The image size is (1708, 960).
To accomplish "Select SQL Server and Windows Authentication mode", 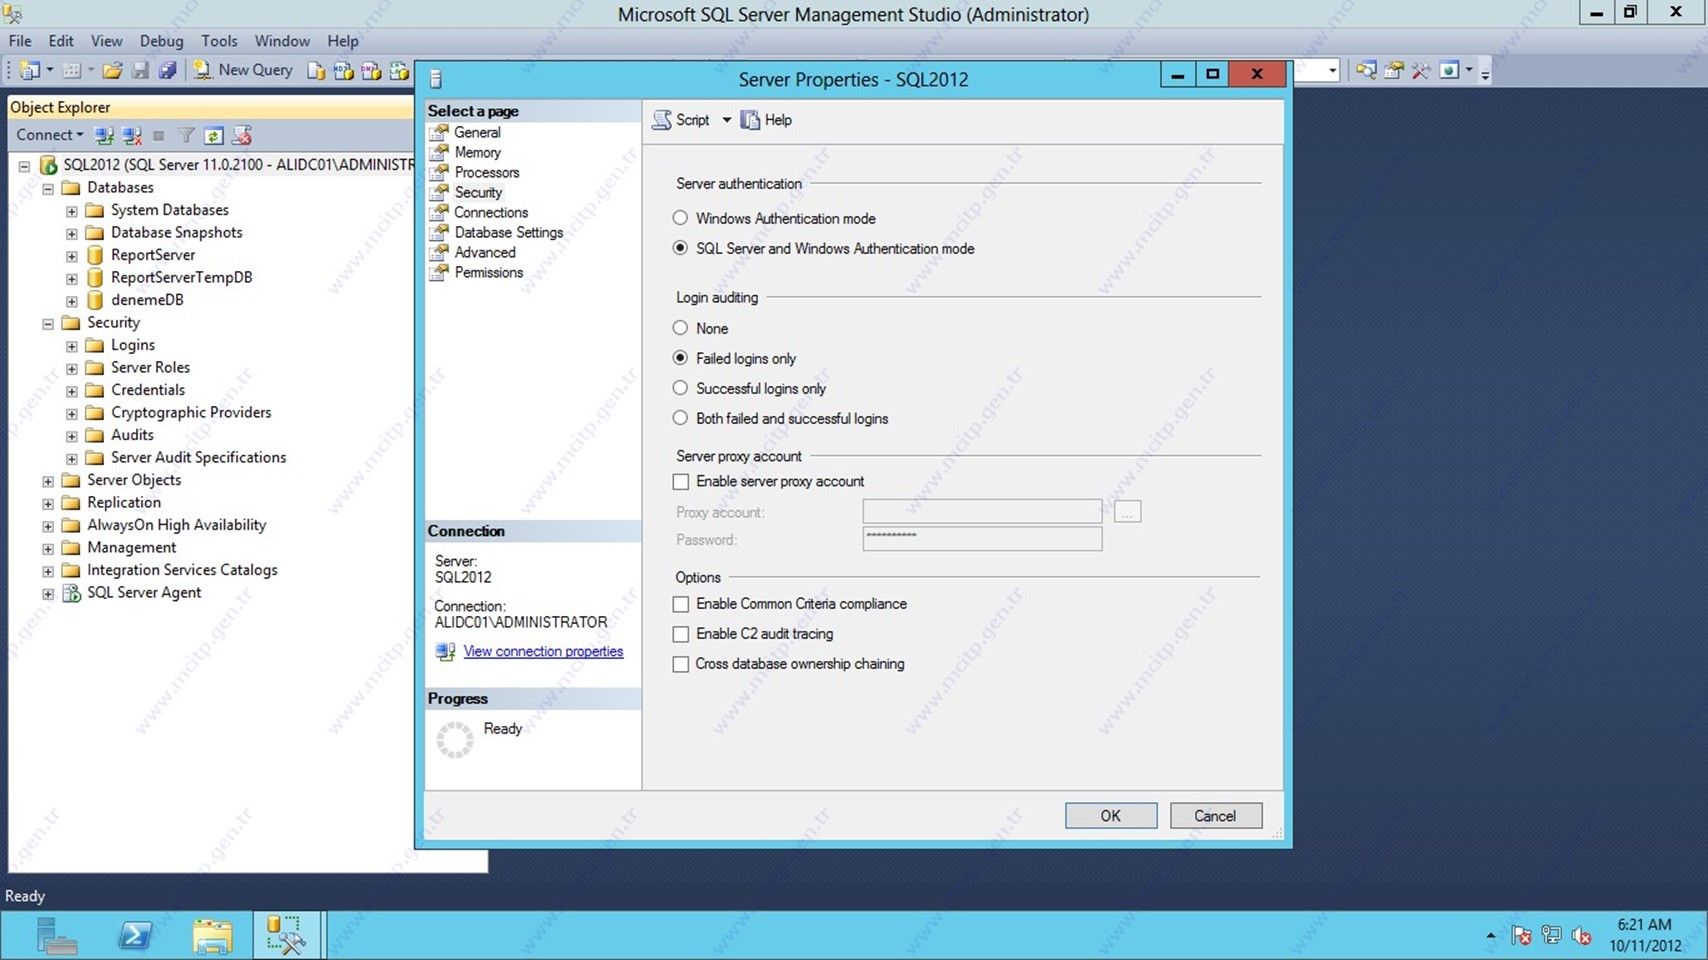I will 680,248.
